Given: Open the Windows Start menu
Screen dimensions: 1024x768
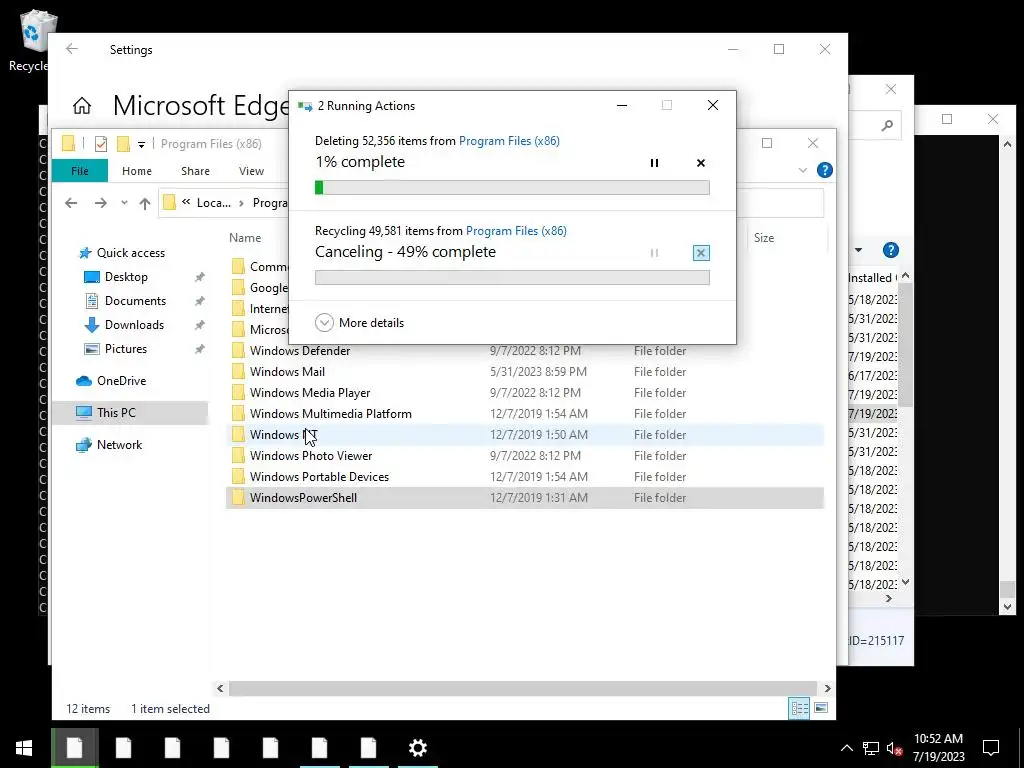Looking at the screenshot, I should coord(24,748).
